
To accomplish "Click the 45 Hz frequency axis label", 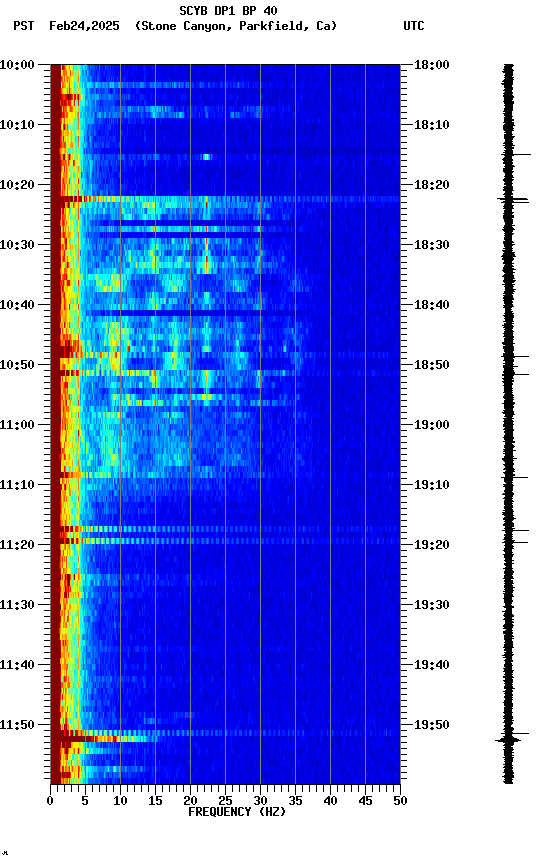I will pyautogui.click(x=365, y=801).
